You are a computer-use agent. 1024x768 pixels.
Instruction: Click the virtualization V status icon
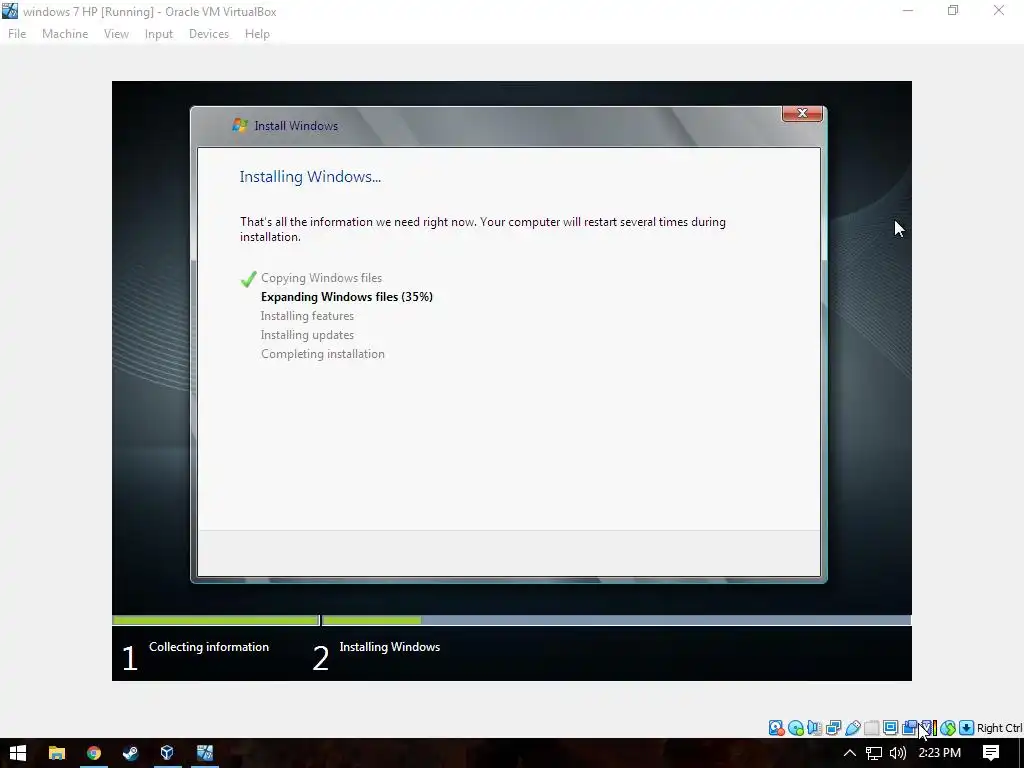pyautogui.click(x=929, y=728)
